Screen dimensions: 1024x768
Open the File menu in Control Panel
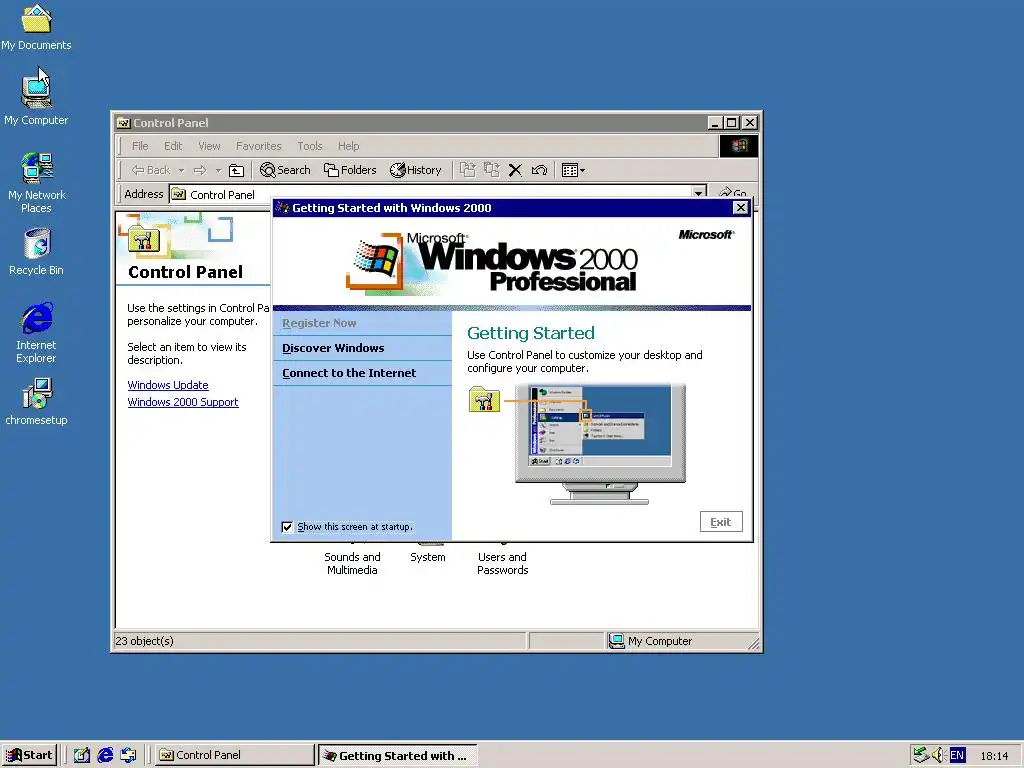[140, 146]
